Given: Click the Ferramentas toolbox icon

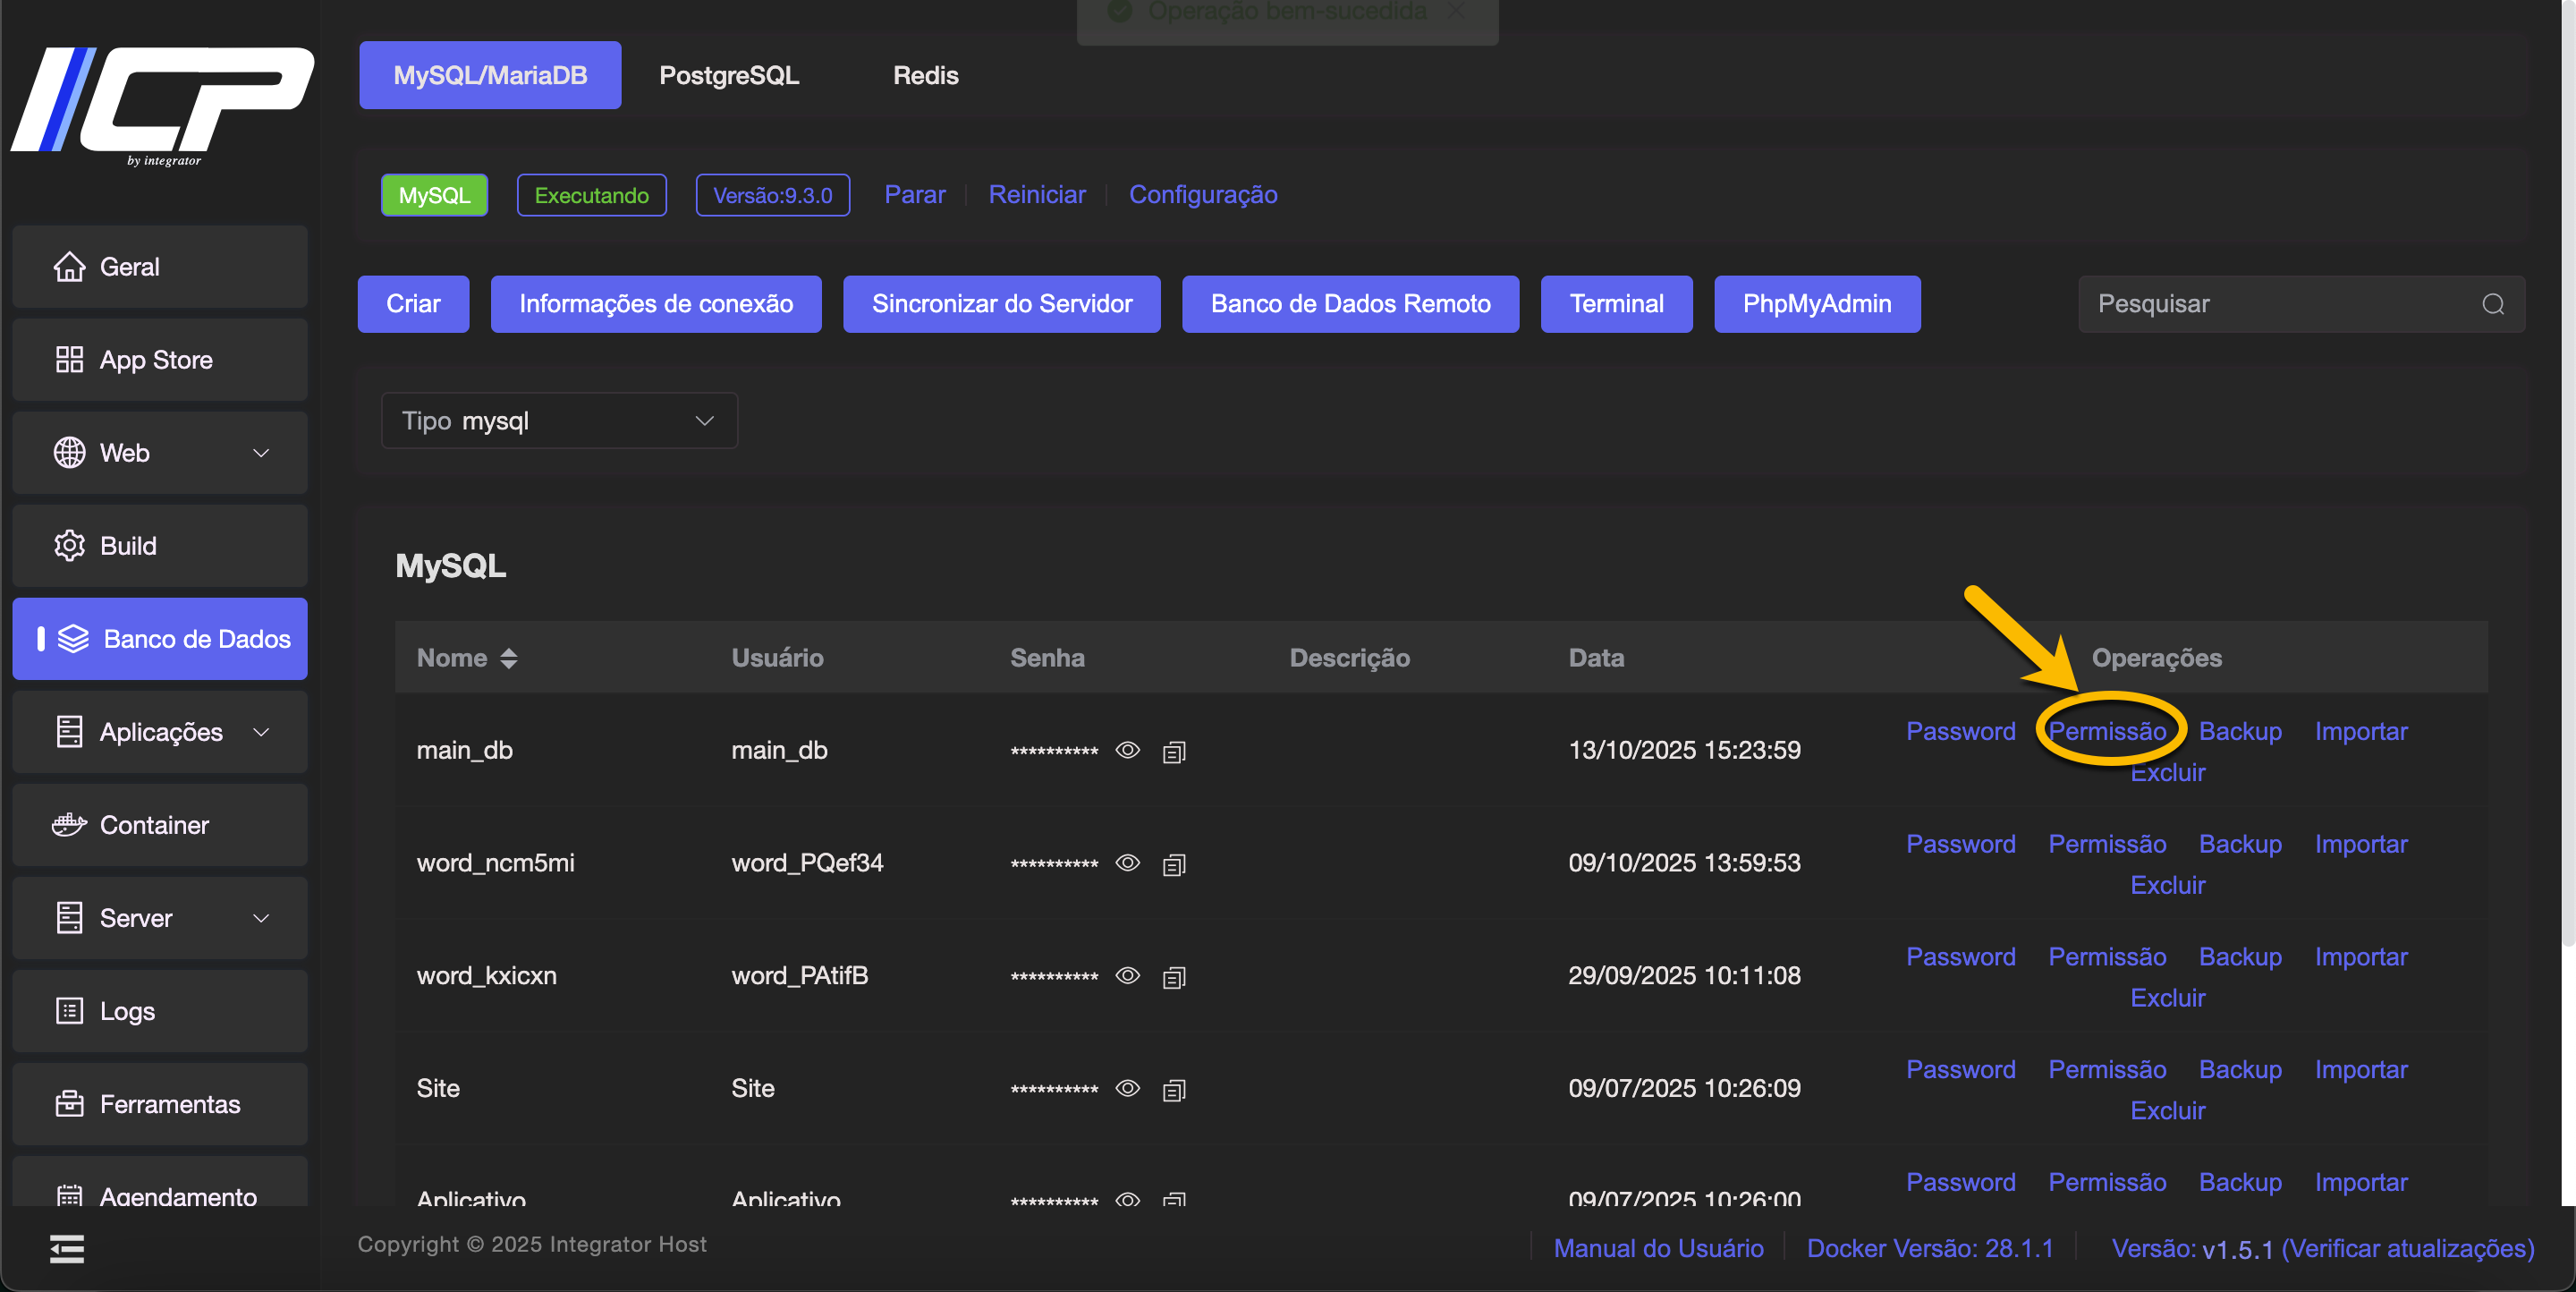Looking at the screenshot, I should [69, 1104].
